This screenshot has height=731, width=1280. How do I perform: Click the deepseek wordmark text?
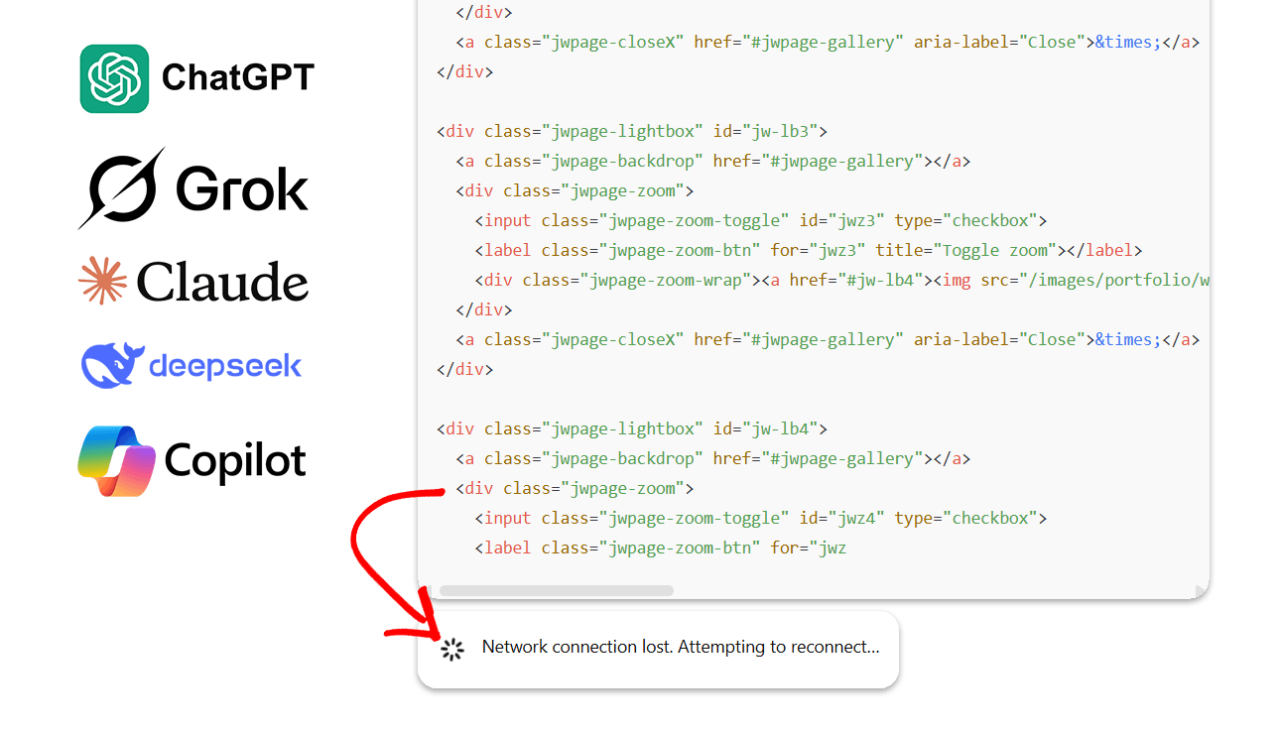click(x=225, y=366)
